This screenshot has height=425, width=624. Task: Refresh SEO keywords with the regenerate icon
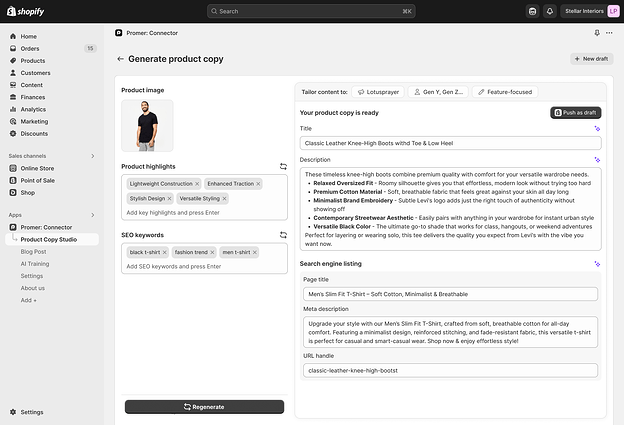tap(283, 235)
